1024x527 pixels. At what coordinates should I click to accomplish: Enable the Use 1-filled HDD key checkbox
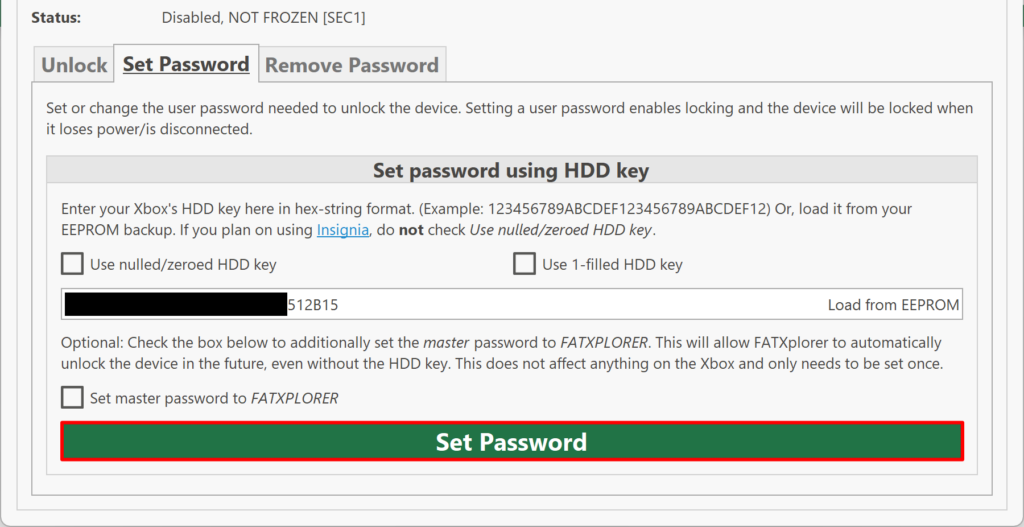tap(524, 264)
